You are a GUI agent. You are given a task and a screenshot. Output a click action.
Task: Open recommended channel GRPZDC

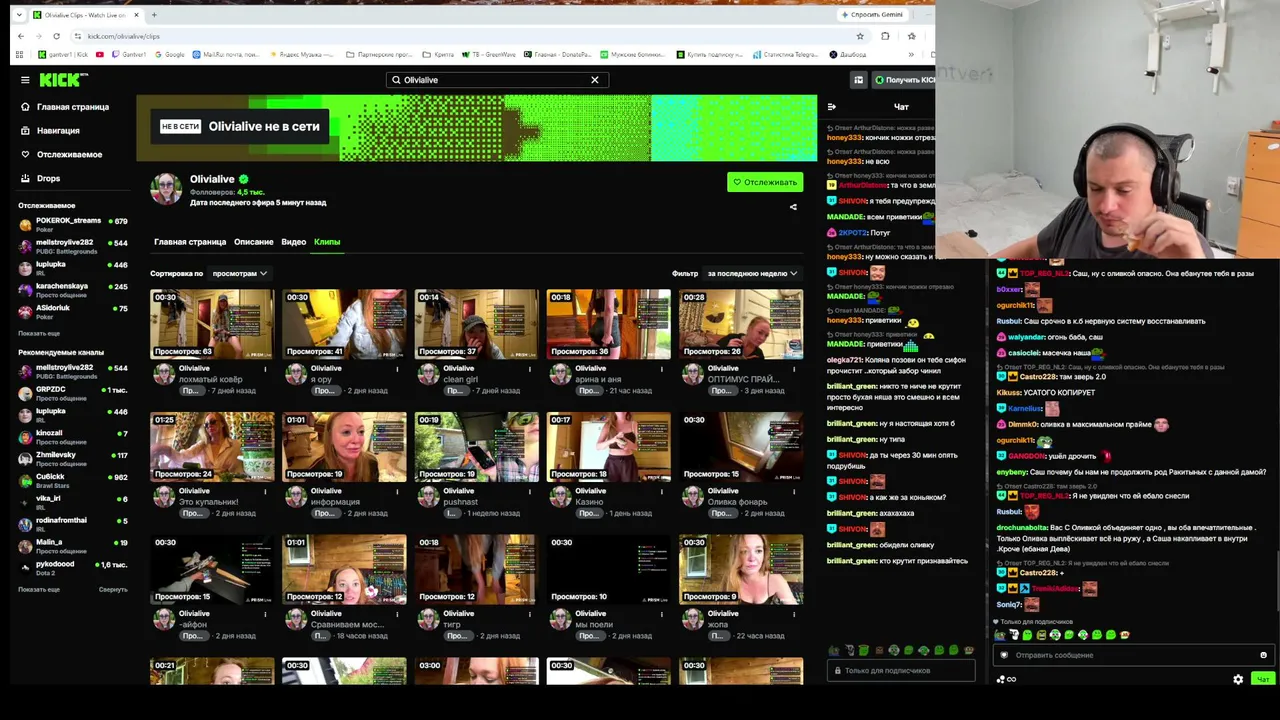point(73,393)
